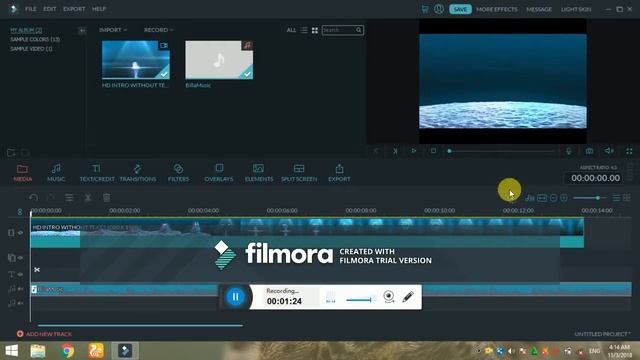This screenshot has height=360, width=640.
Task: Mute the second music track
Action: [20, 303]
